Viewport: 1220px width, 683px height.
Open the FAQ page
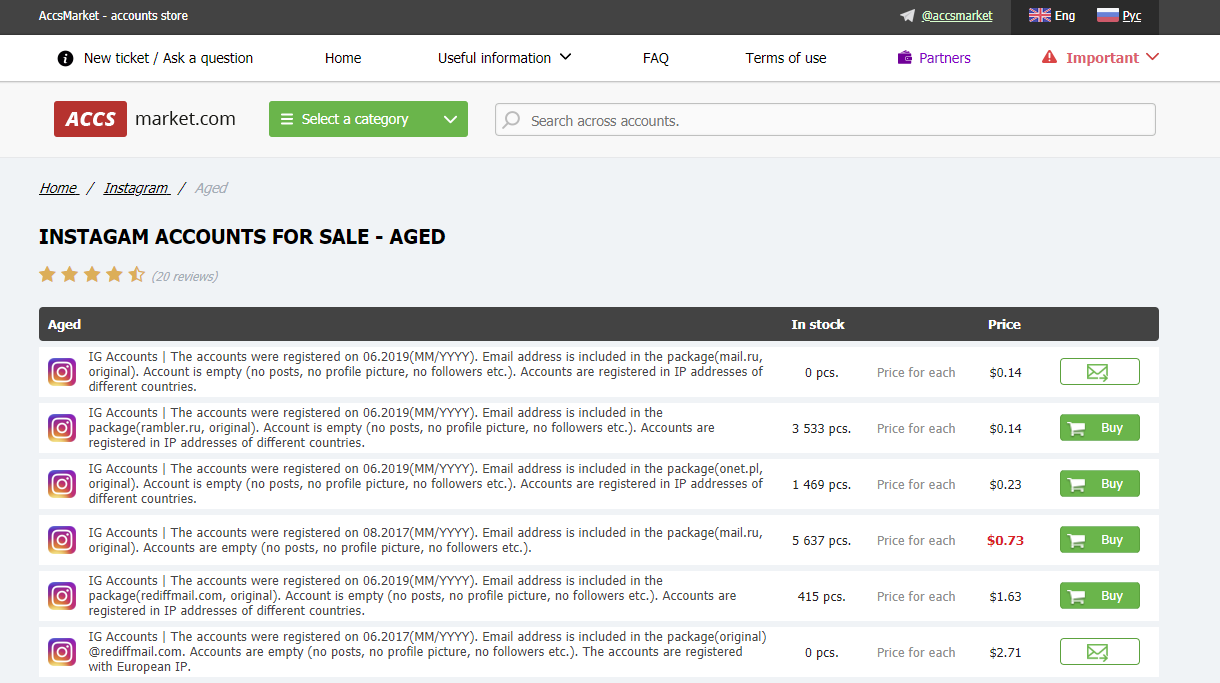(656, 58)
